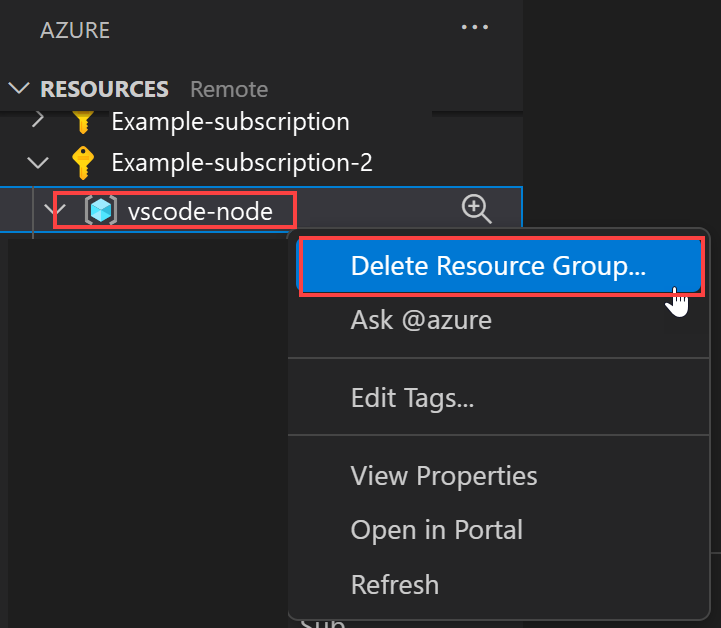The width and height of the screenshot is (721, 628).
Task: Select the vscode-node resource group label
Action: click(200, 210)
